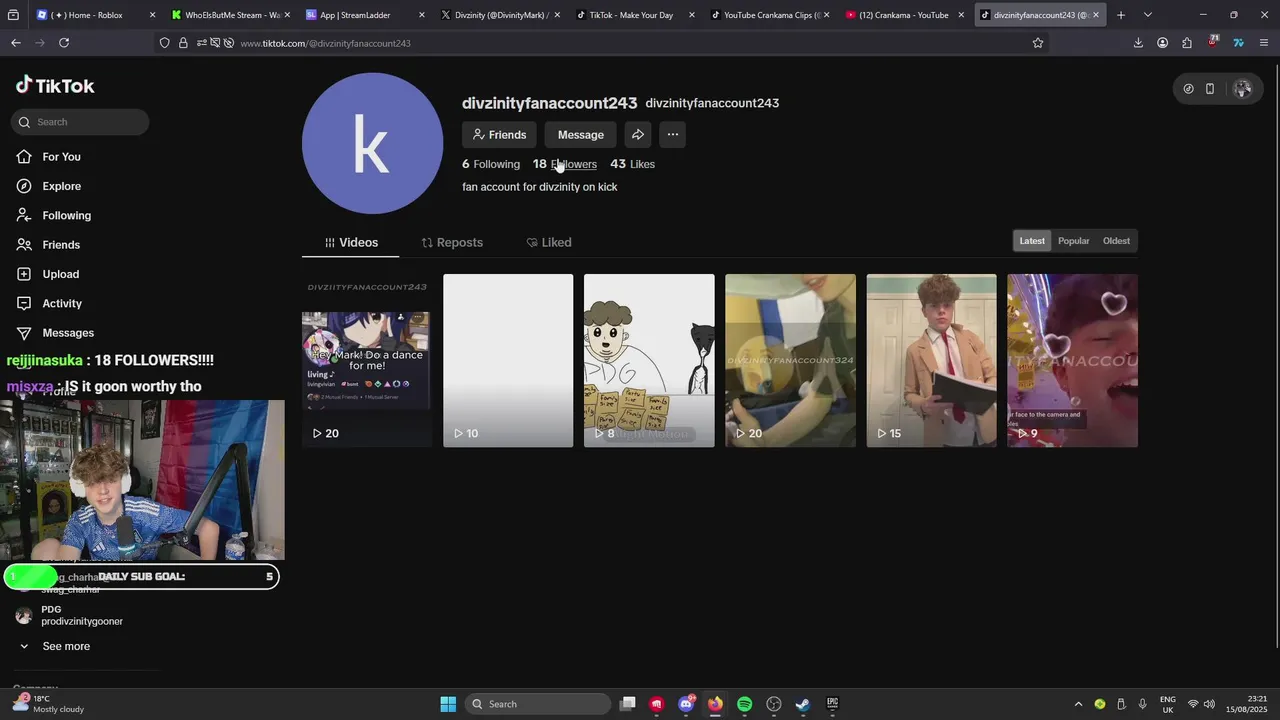This screenshot has height=720, width=1280.
Task: Switch to the Reposts tab
Action: point(452,243)
